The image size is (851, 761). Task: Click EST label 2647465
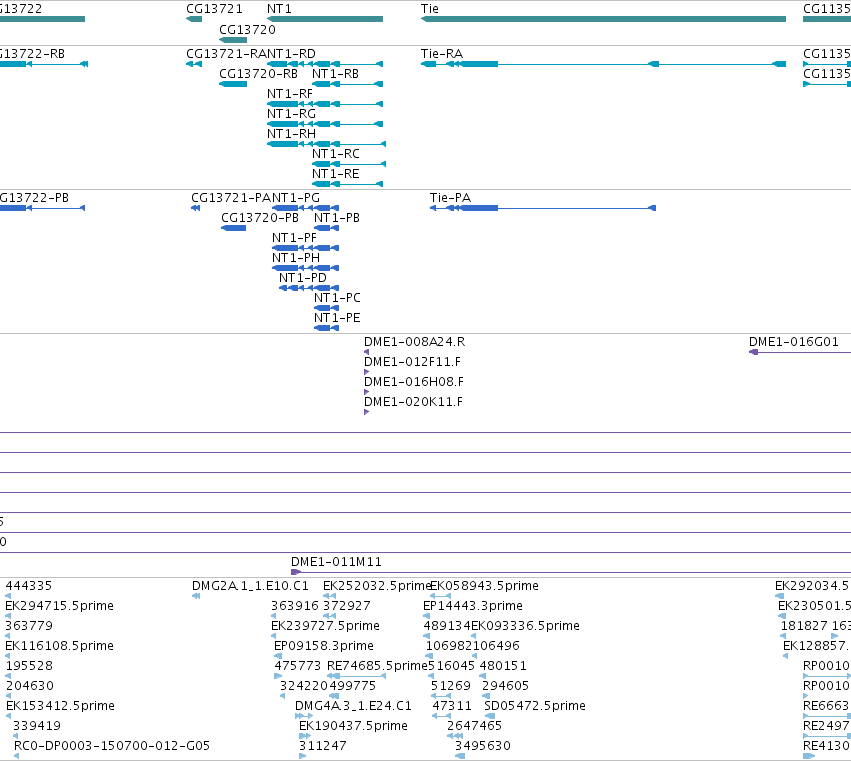point(474,726)
